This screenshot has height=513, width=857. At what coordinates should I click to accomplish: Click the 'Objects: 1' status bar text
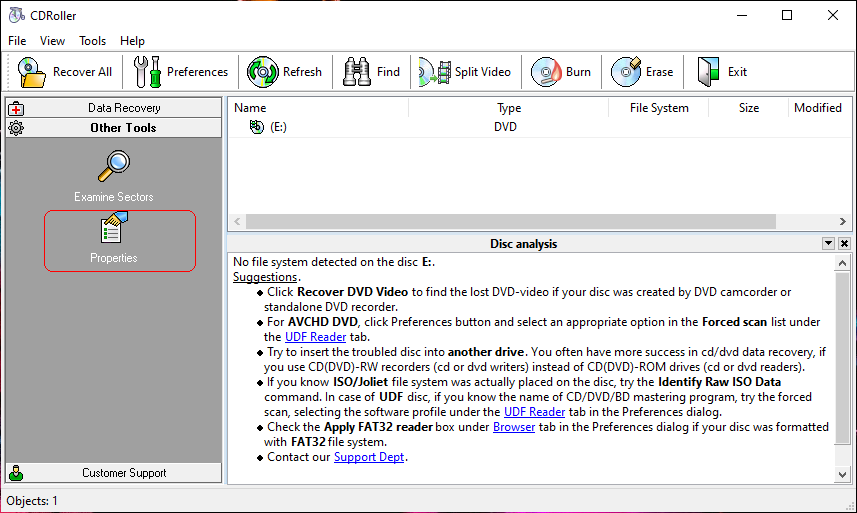[x=32, y=500]
